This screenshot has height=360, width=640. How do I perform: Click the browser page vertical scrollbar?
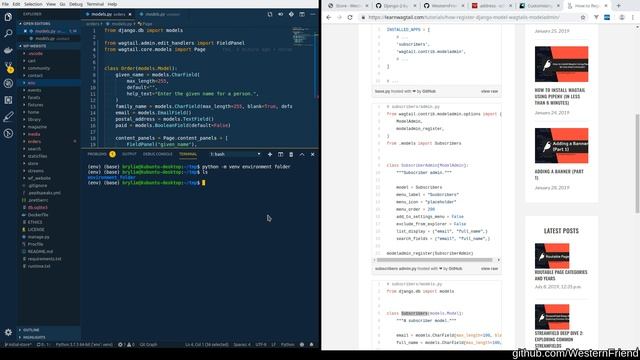coord(637,163)
